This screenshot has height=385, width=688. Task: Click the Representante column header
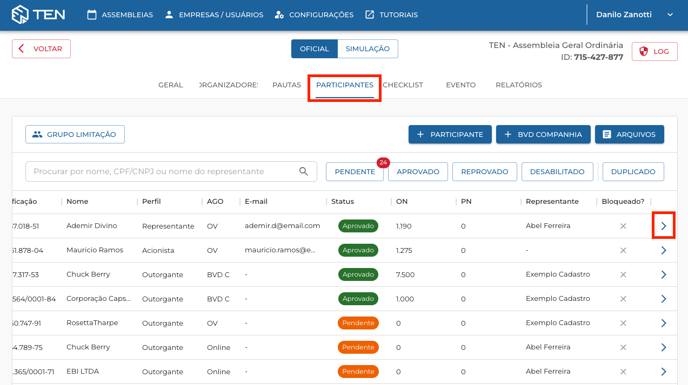pos(552,201)
